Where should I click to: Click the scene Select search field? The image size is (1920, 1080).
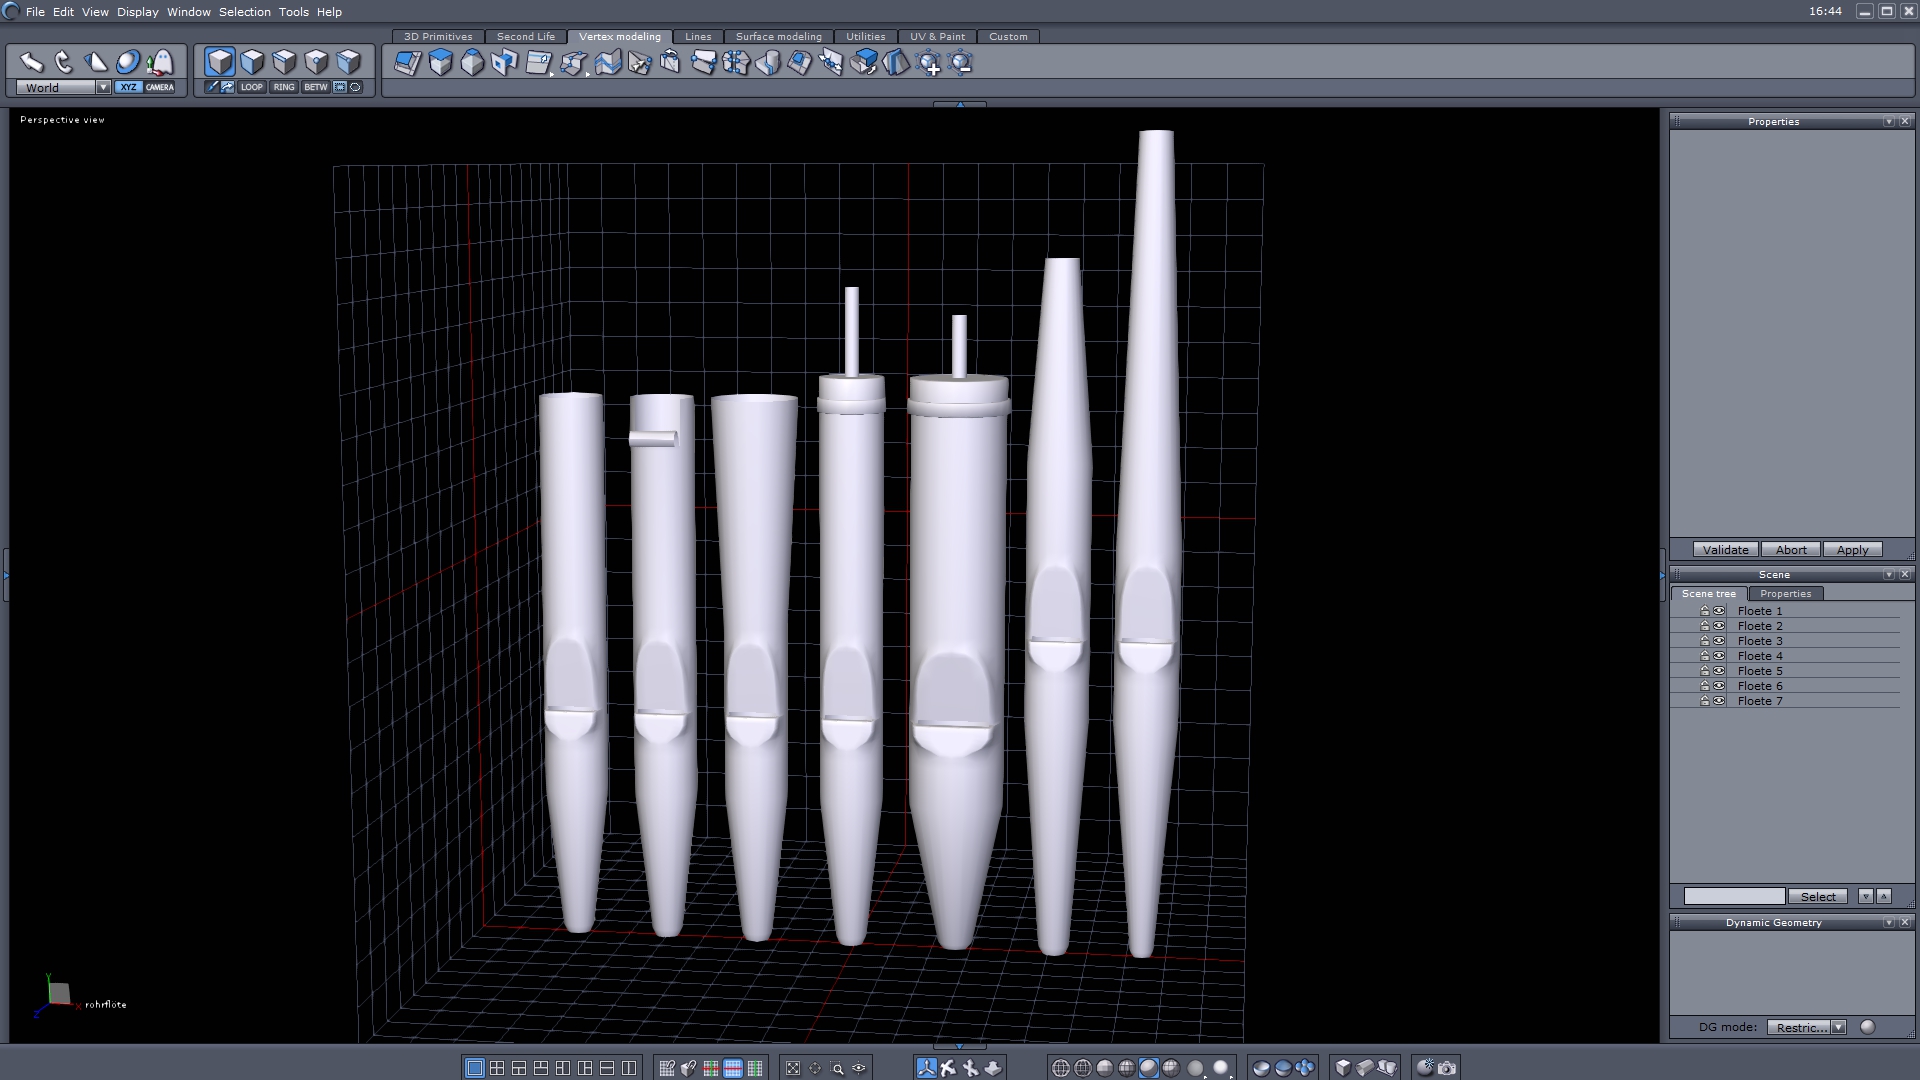[x=1734, y=896]
